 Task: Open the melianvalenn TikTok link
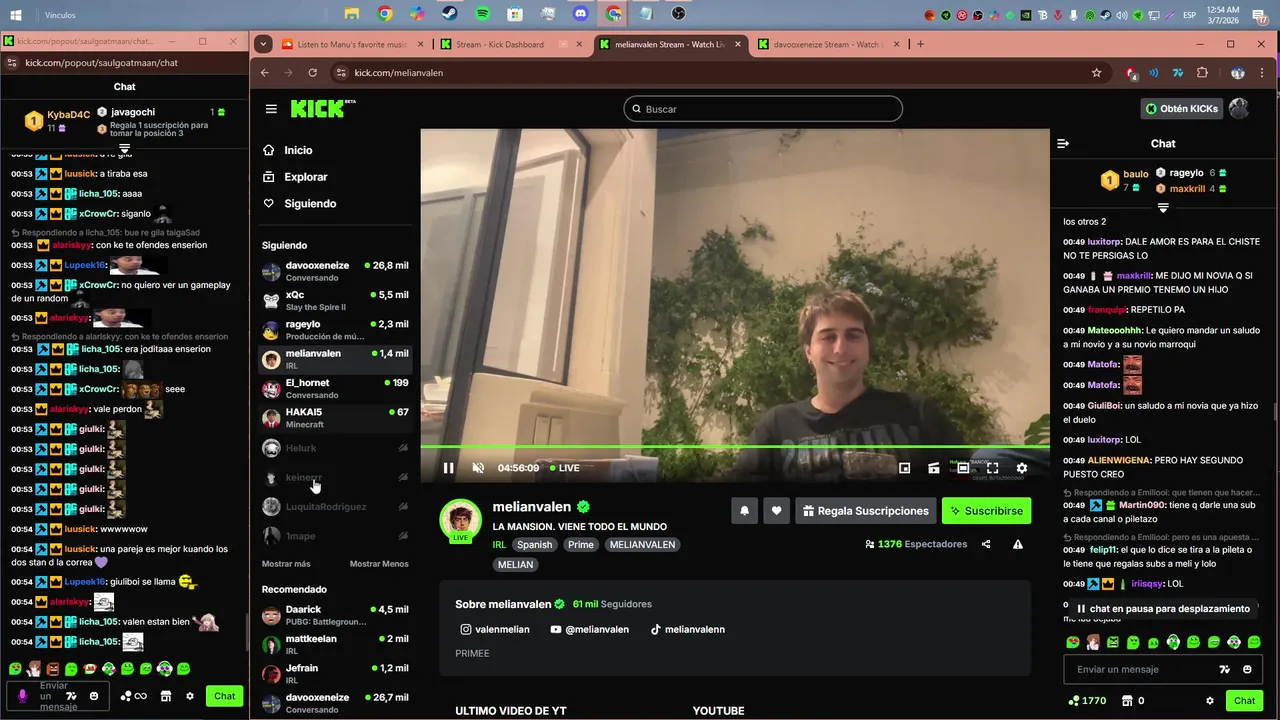coord(688,630)
